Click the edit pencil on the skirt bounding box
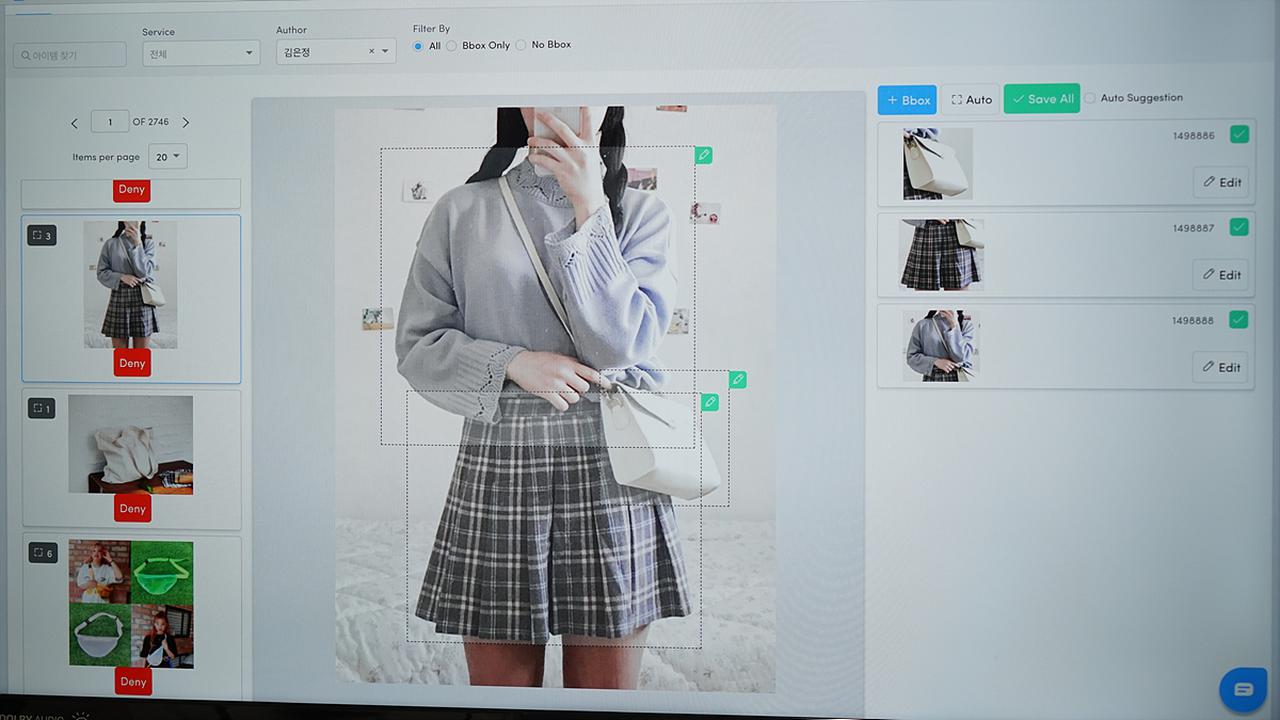This screenshot has width=1280, height=720. pos(710,402)
